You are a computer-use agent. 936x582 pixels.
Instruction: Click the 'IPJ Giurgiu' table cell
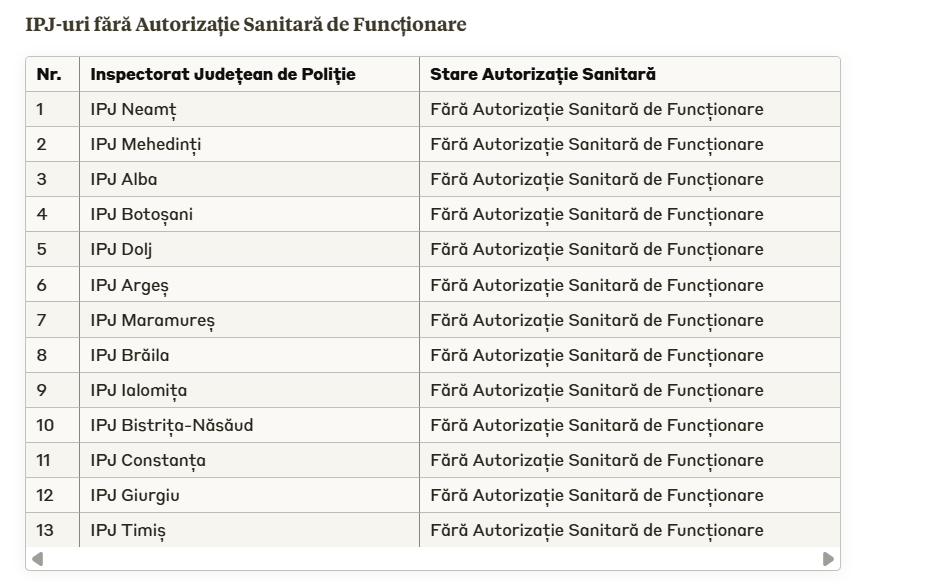point(135,495)
